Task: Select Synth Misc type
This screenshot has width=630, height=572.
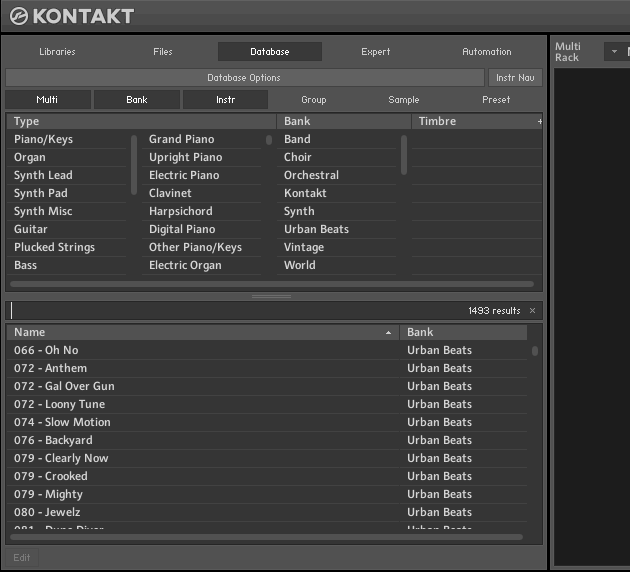Action: 67,211
